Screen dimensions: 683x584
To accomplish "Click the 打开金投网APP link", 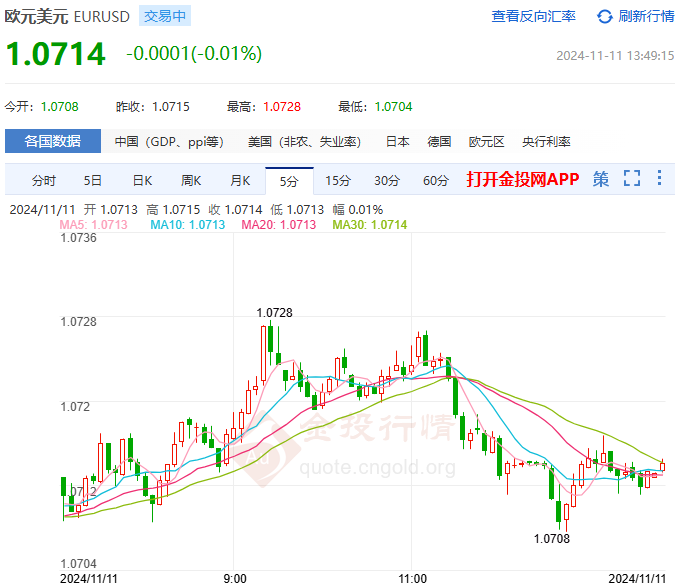I will coord(522,180).
